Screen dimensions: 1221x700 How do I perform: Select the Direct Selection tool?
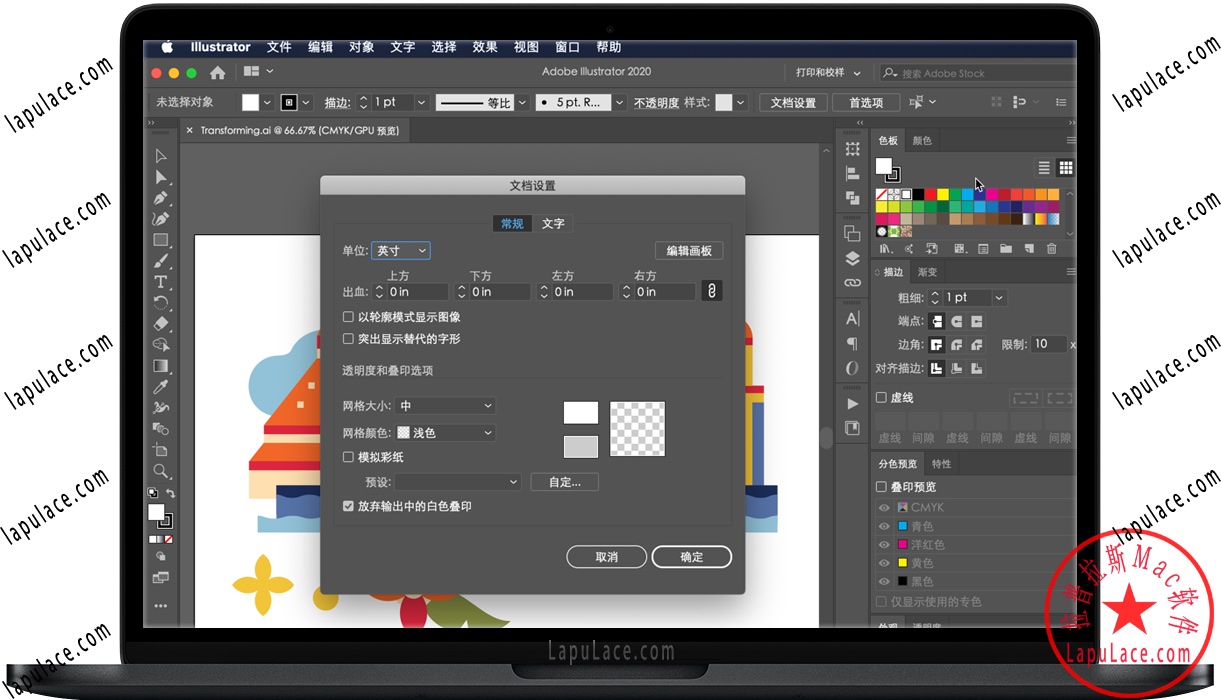pos(161,177)
